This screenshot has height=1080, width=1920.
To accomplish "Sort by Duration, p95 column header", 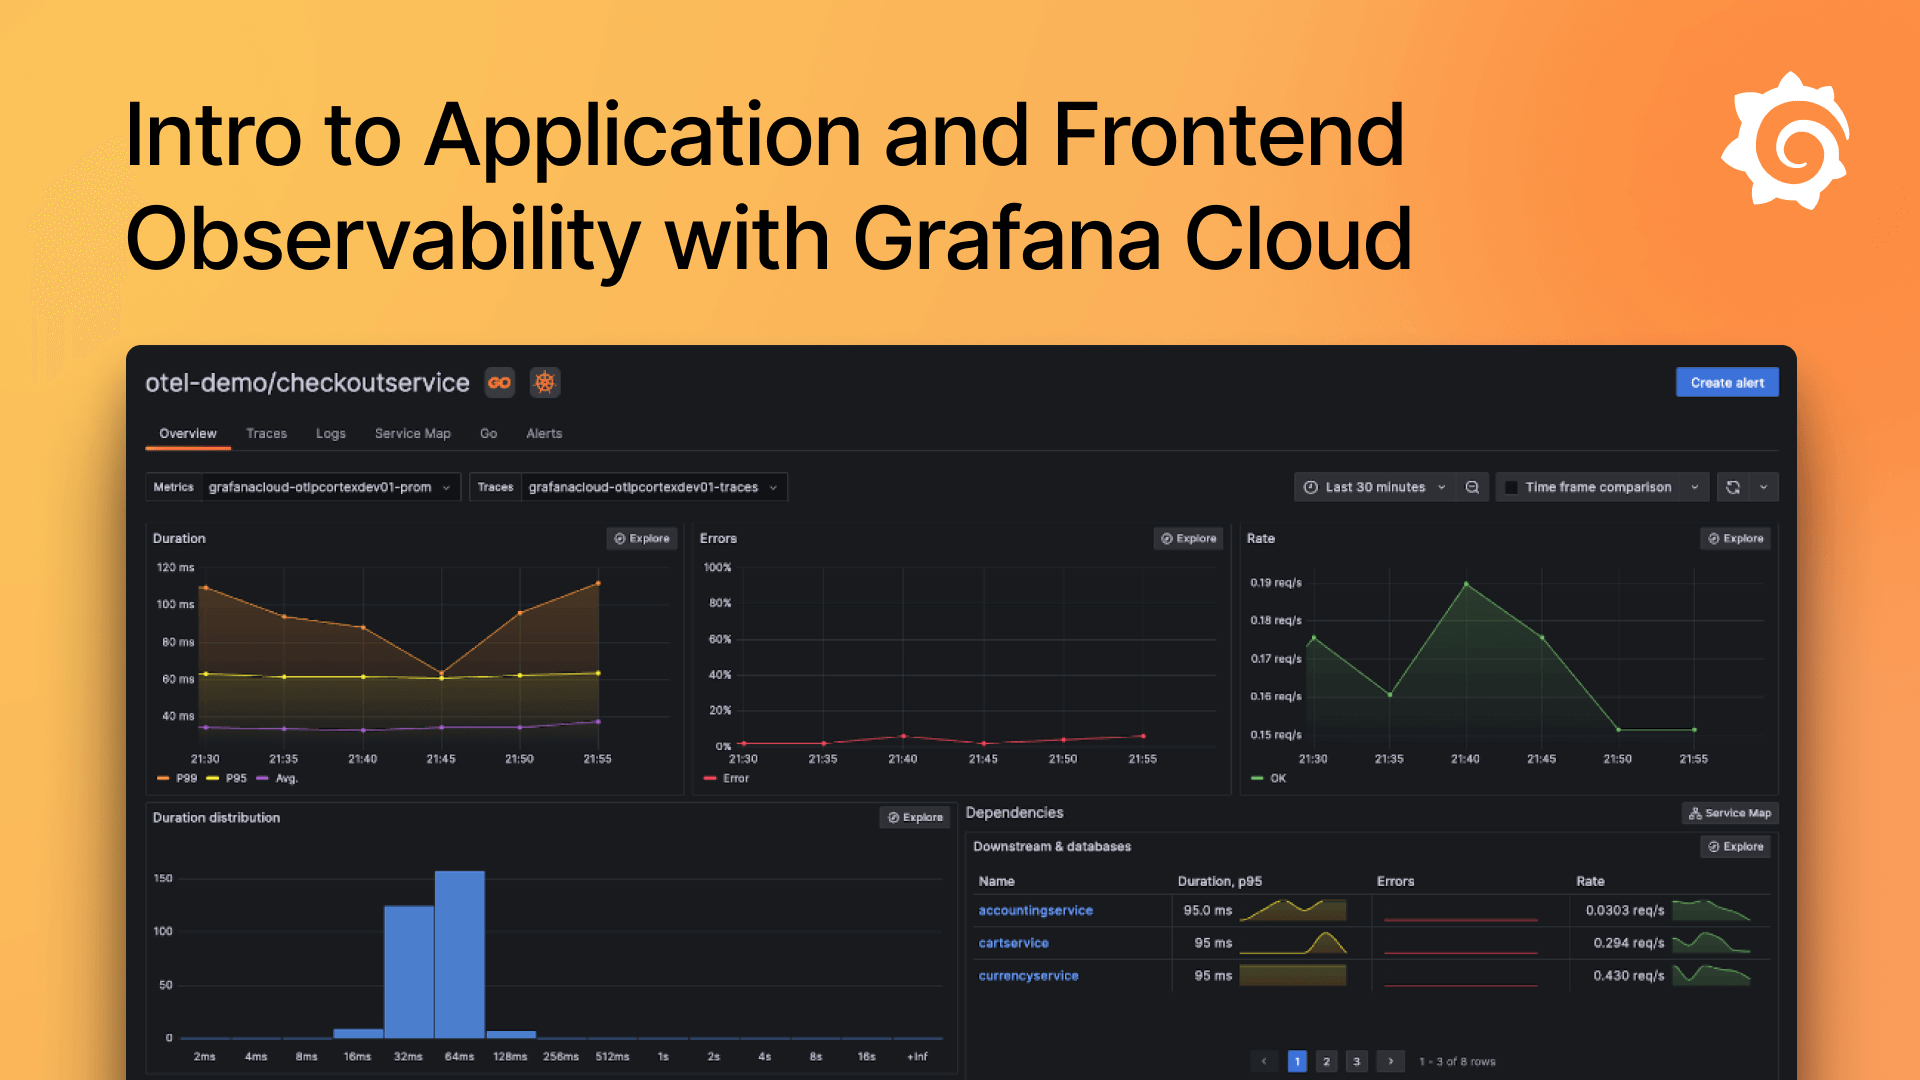I will pos(1219,882).
